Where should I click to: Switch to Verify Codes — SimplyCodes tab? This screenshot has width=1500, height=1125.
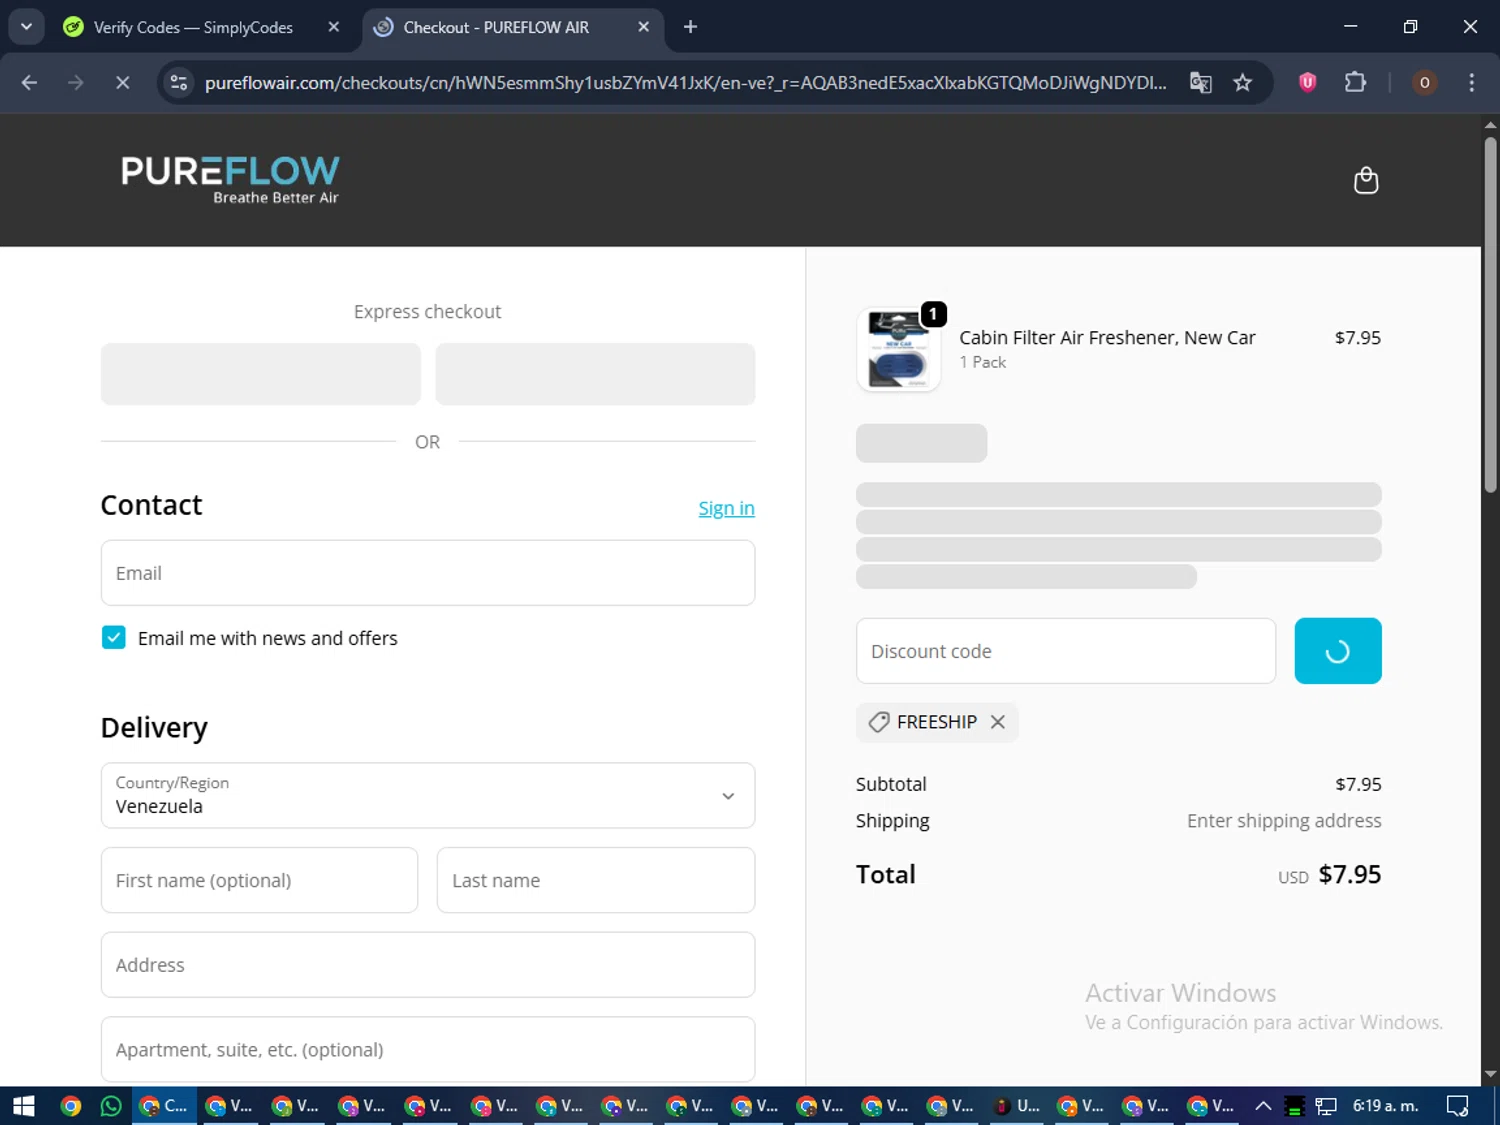[x=192, y=27]
